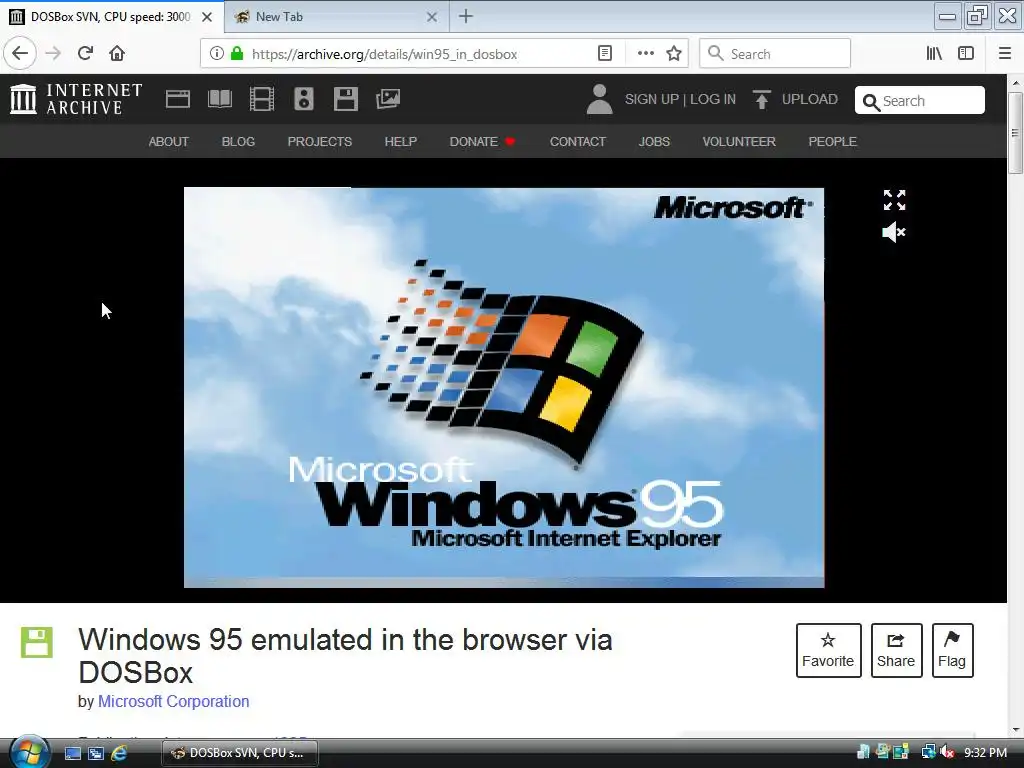Image resolution: width=1024 pixels, height=768 pixels.
Task: Close the New Tab tab
Action: [x=432, y=17]
